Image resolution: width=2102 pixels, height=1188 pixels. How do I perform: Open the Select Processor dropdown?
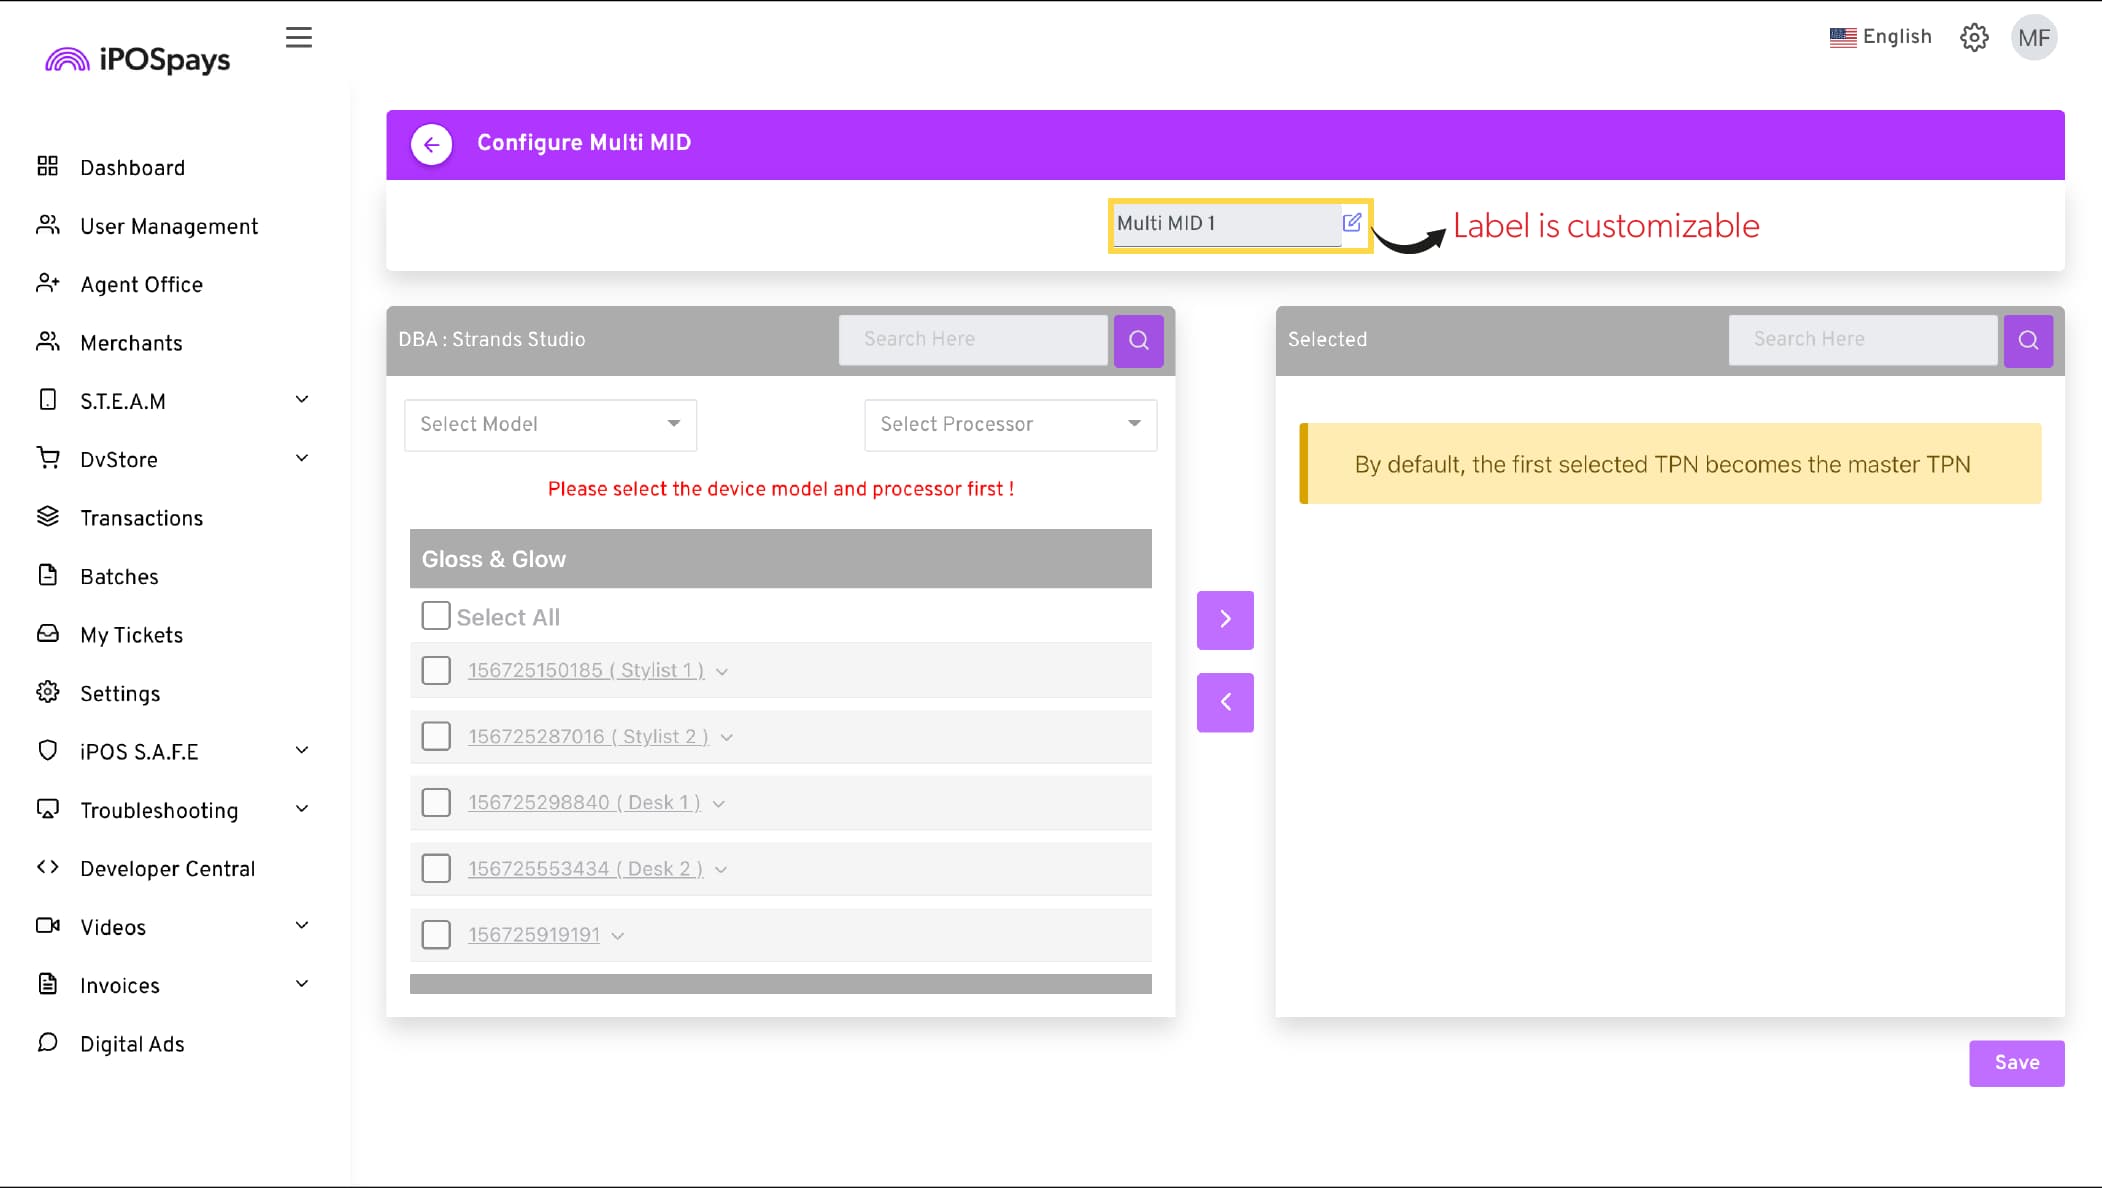[x=1010, y=424]
